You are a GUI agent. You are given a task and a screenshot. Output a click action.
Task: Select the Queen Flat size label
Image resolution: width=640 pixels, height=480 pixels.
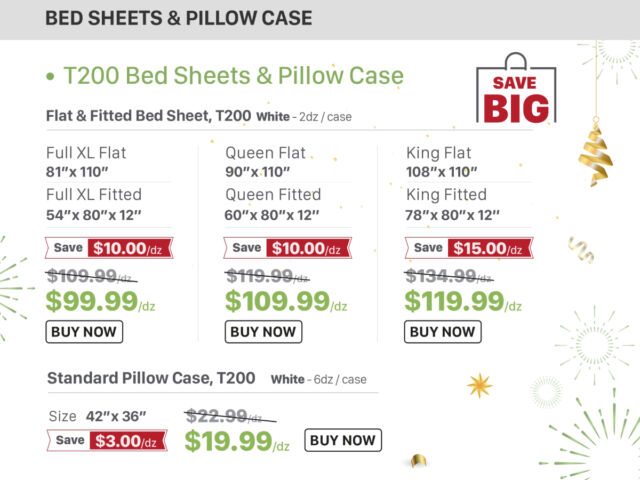(265, 153)
